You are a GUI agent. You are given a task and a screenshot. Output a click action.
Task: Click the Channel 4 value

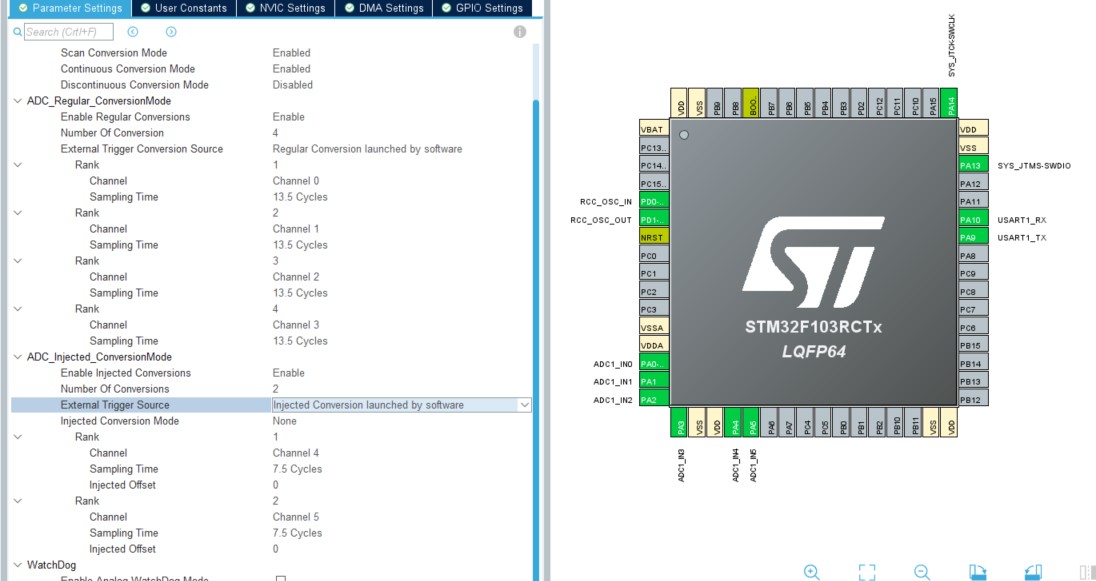296,453
